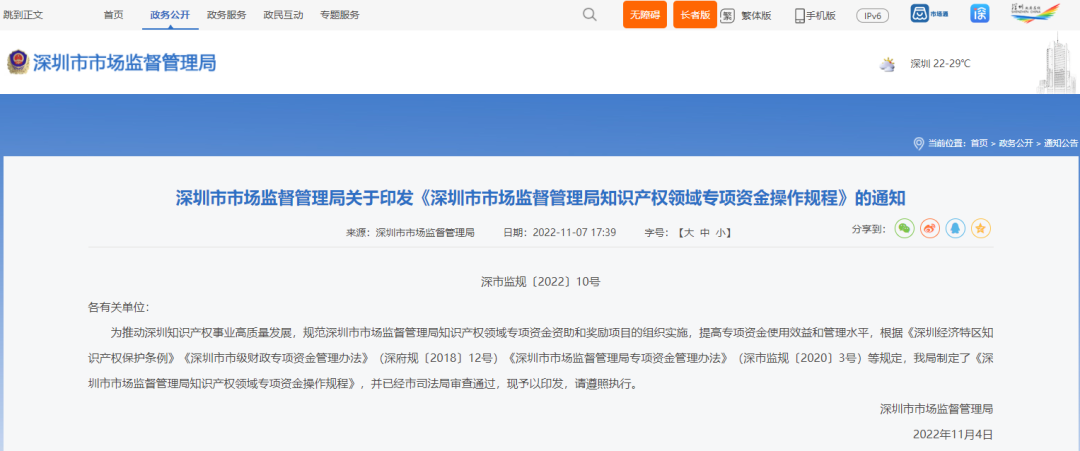Open 专题服务 navigation item
Screen dimensions: 1080x451
coord(340,14)
